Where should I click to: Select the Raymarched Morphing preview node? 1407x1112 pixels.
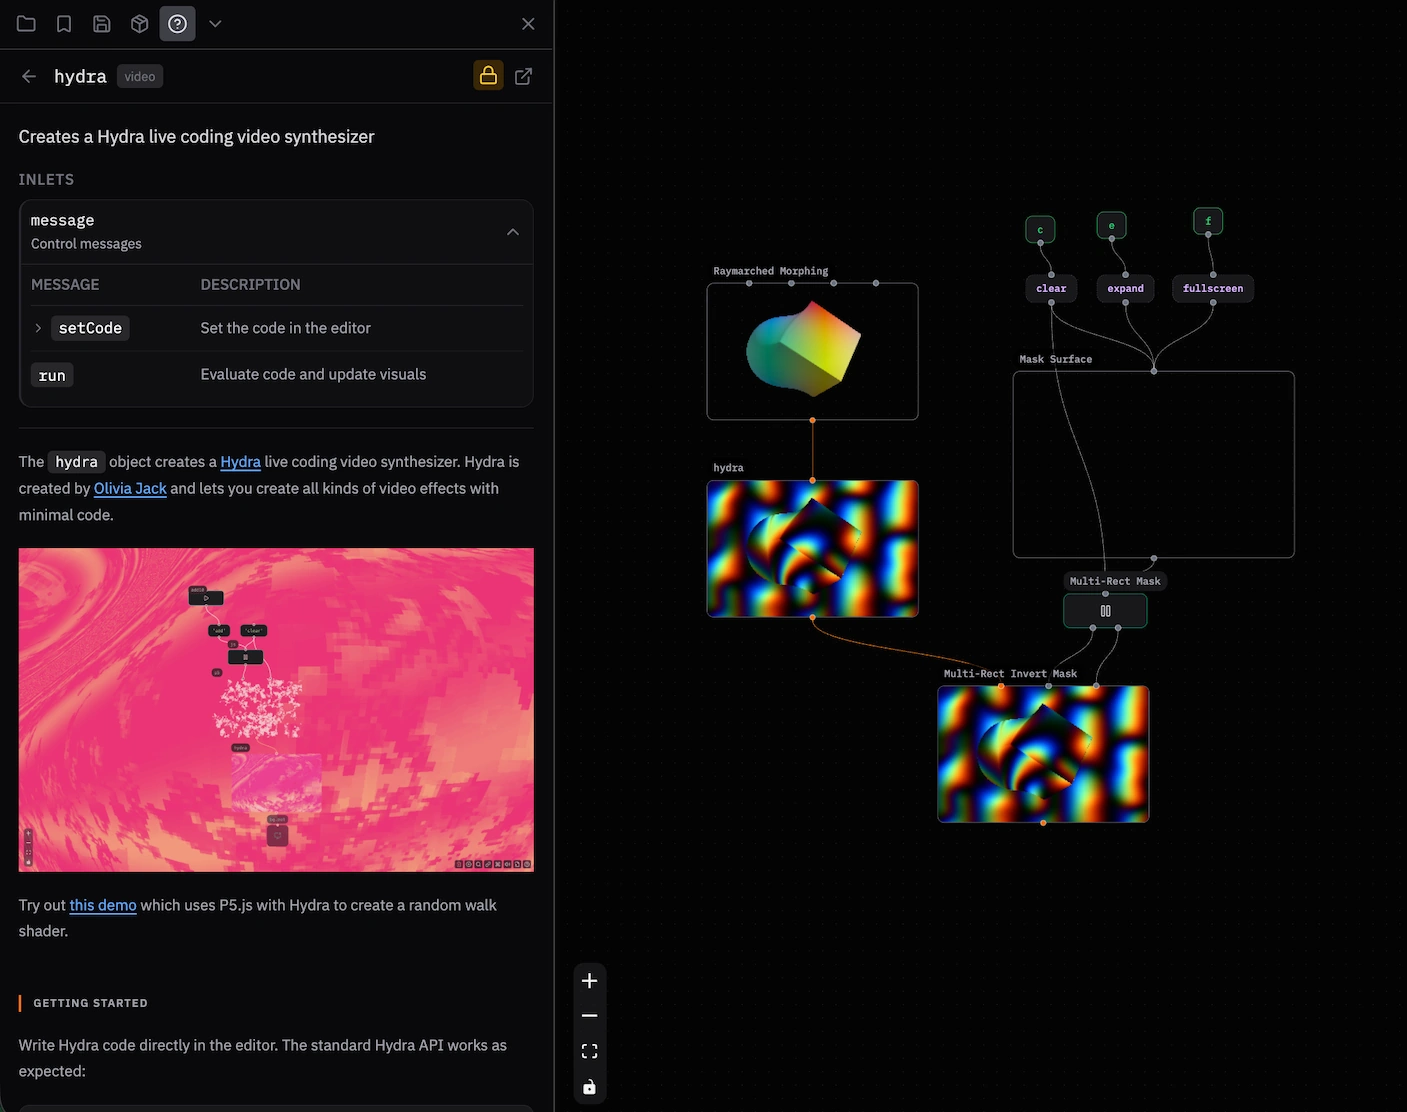coord(812,351)
